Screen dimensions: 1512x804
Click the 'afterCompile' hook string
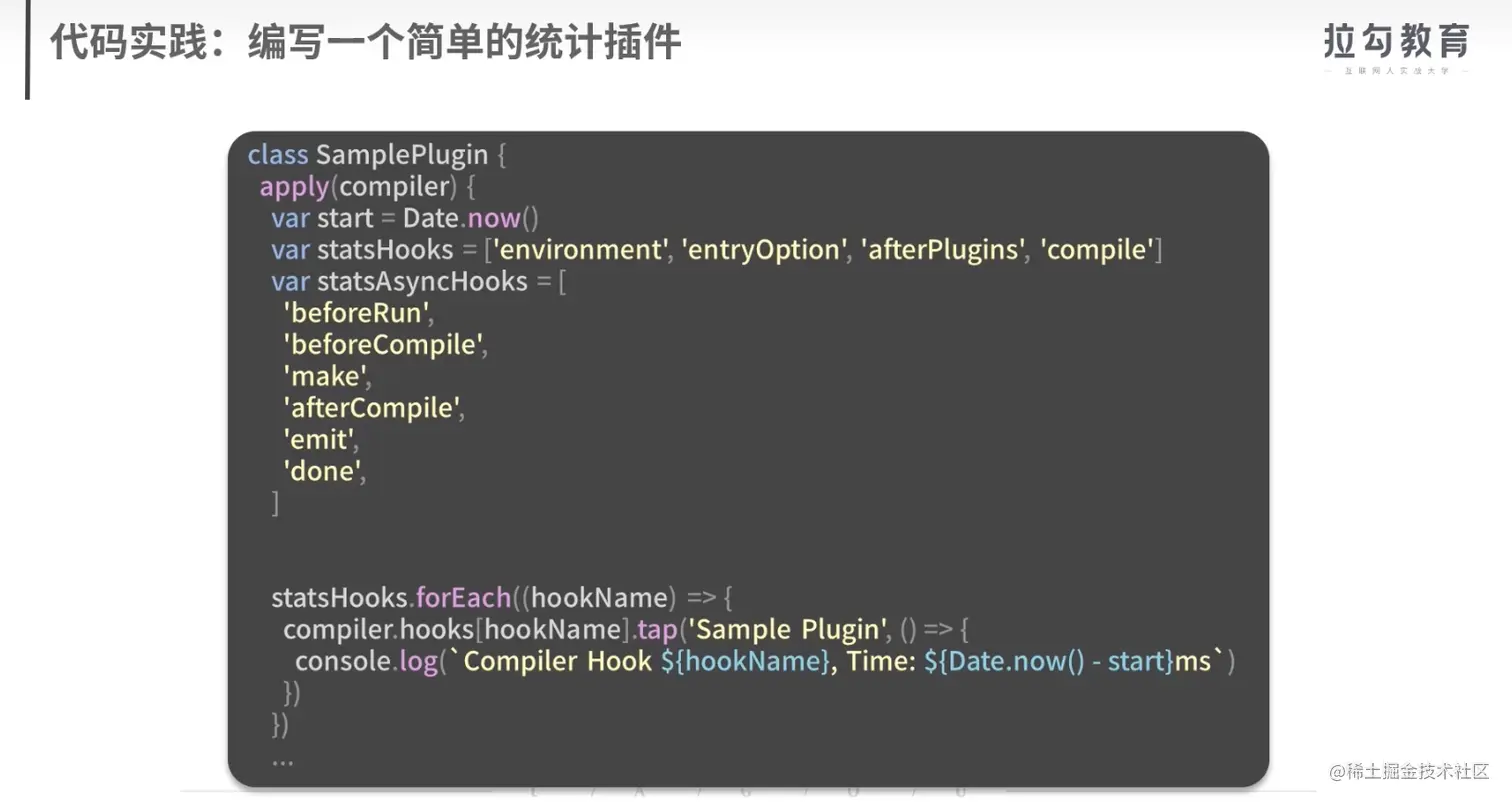click(375, 409)
